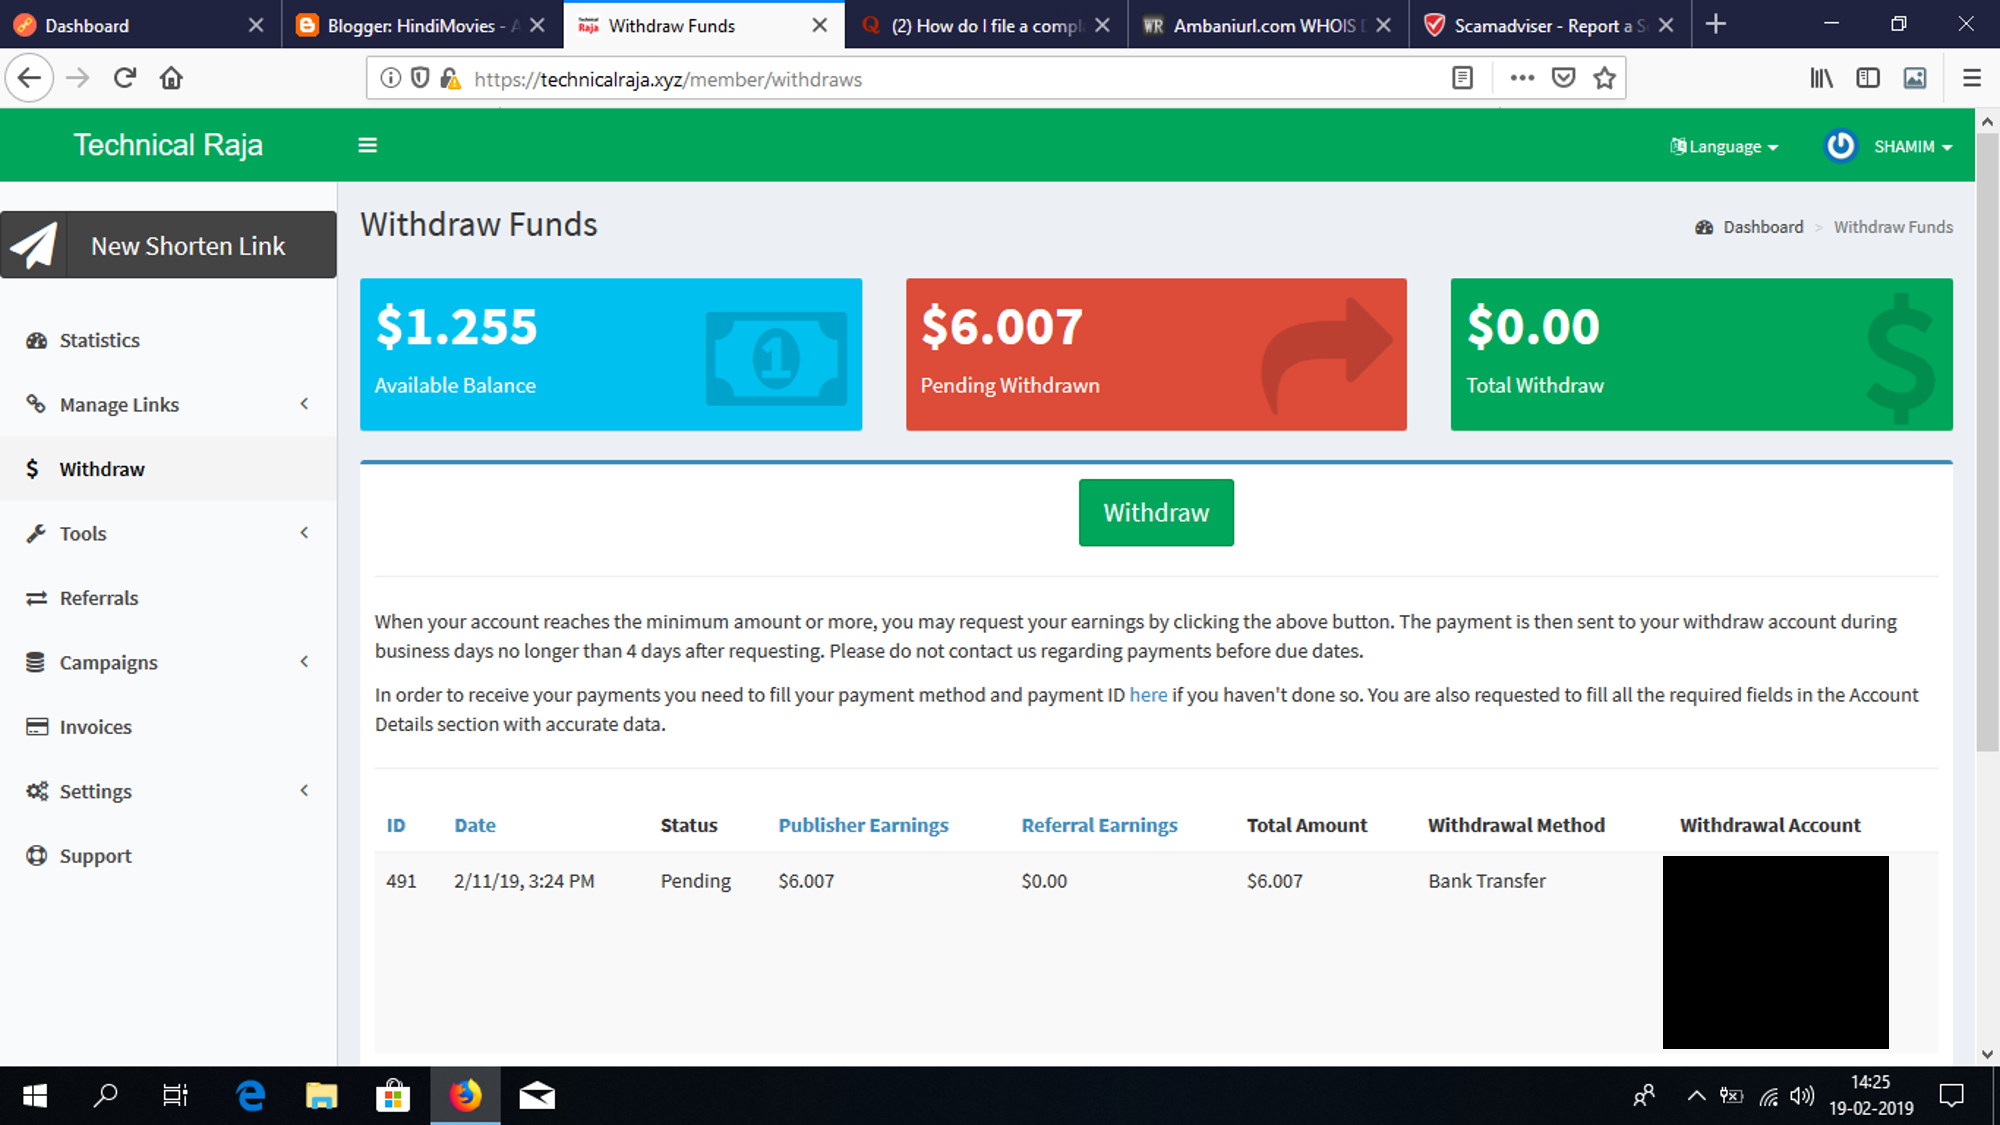Open the Action Center notifications icon
Image resolution: width=2000 pixels, height=1125 pixels.
(1951, 1096)
